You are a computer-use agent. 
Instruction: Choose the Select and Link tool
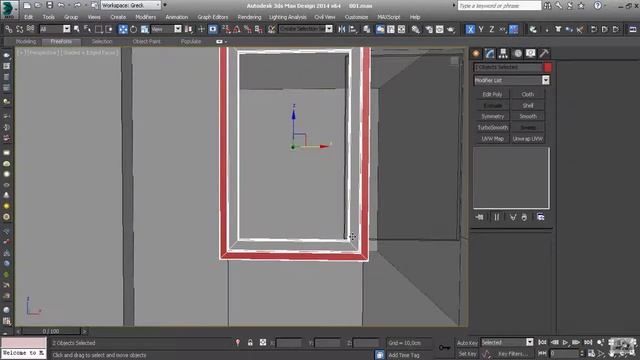click(x=9, y=29)
